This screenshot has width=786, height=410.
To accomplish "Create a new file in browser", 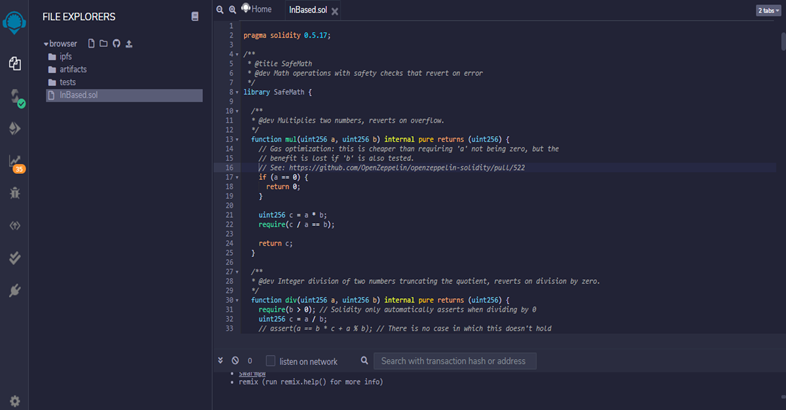I will coord(91,44).
